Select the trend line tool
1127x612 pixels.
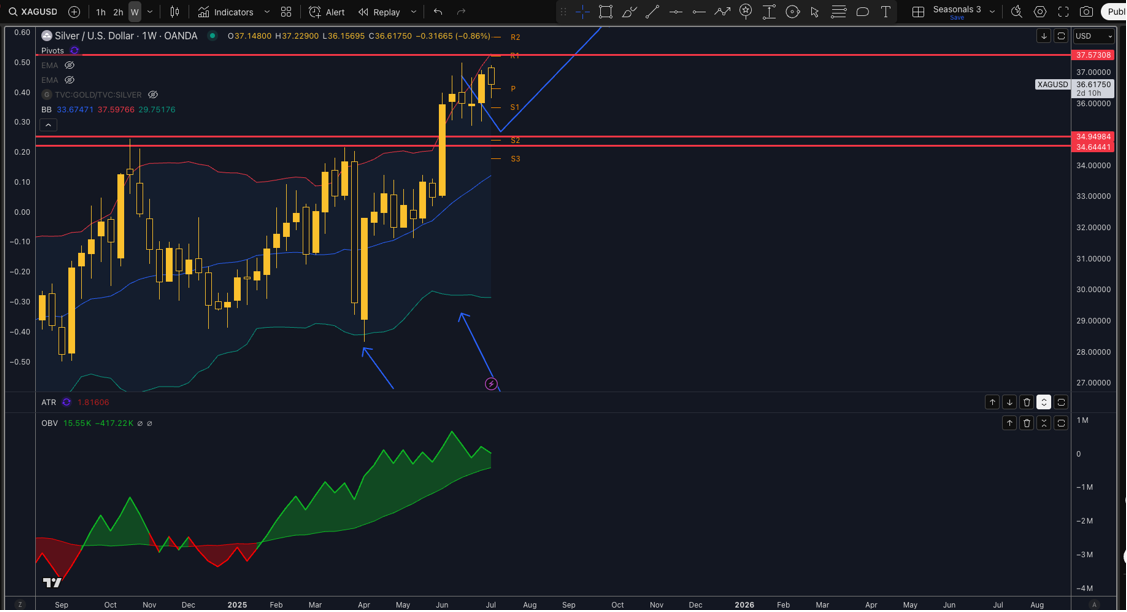click(653, 12)
